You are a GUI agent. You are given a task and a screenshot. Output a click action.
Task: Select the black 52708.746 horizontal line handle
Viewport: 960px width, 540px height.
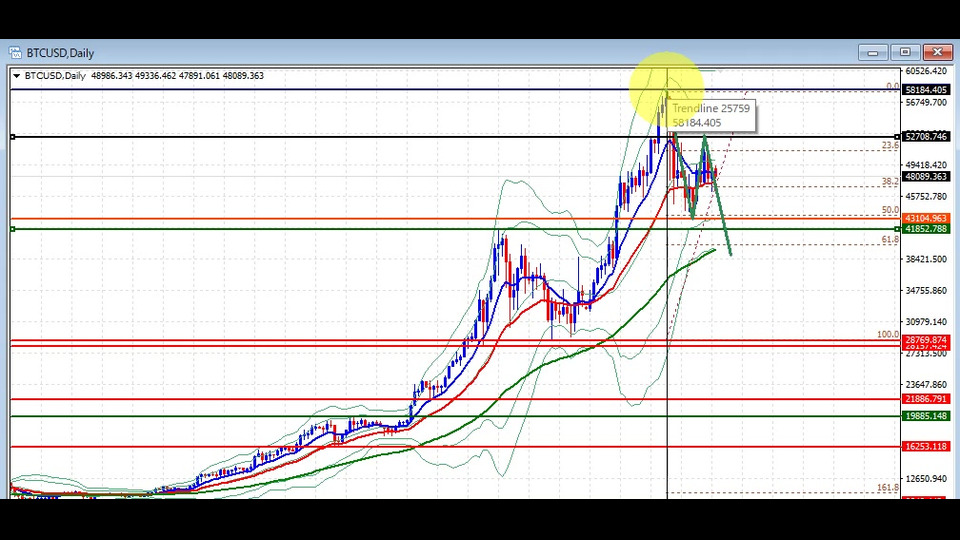pos(12,137)
